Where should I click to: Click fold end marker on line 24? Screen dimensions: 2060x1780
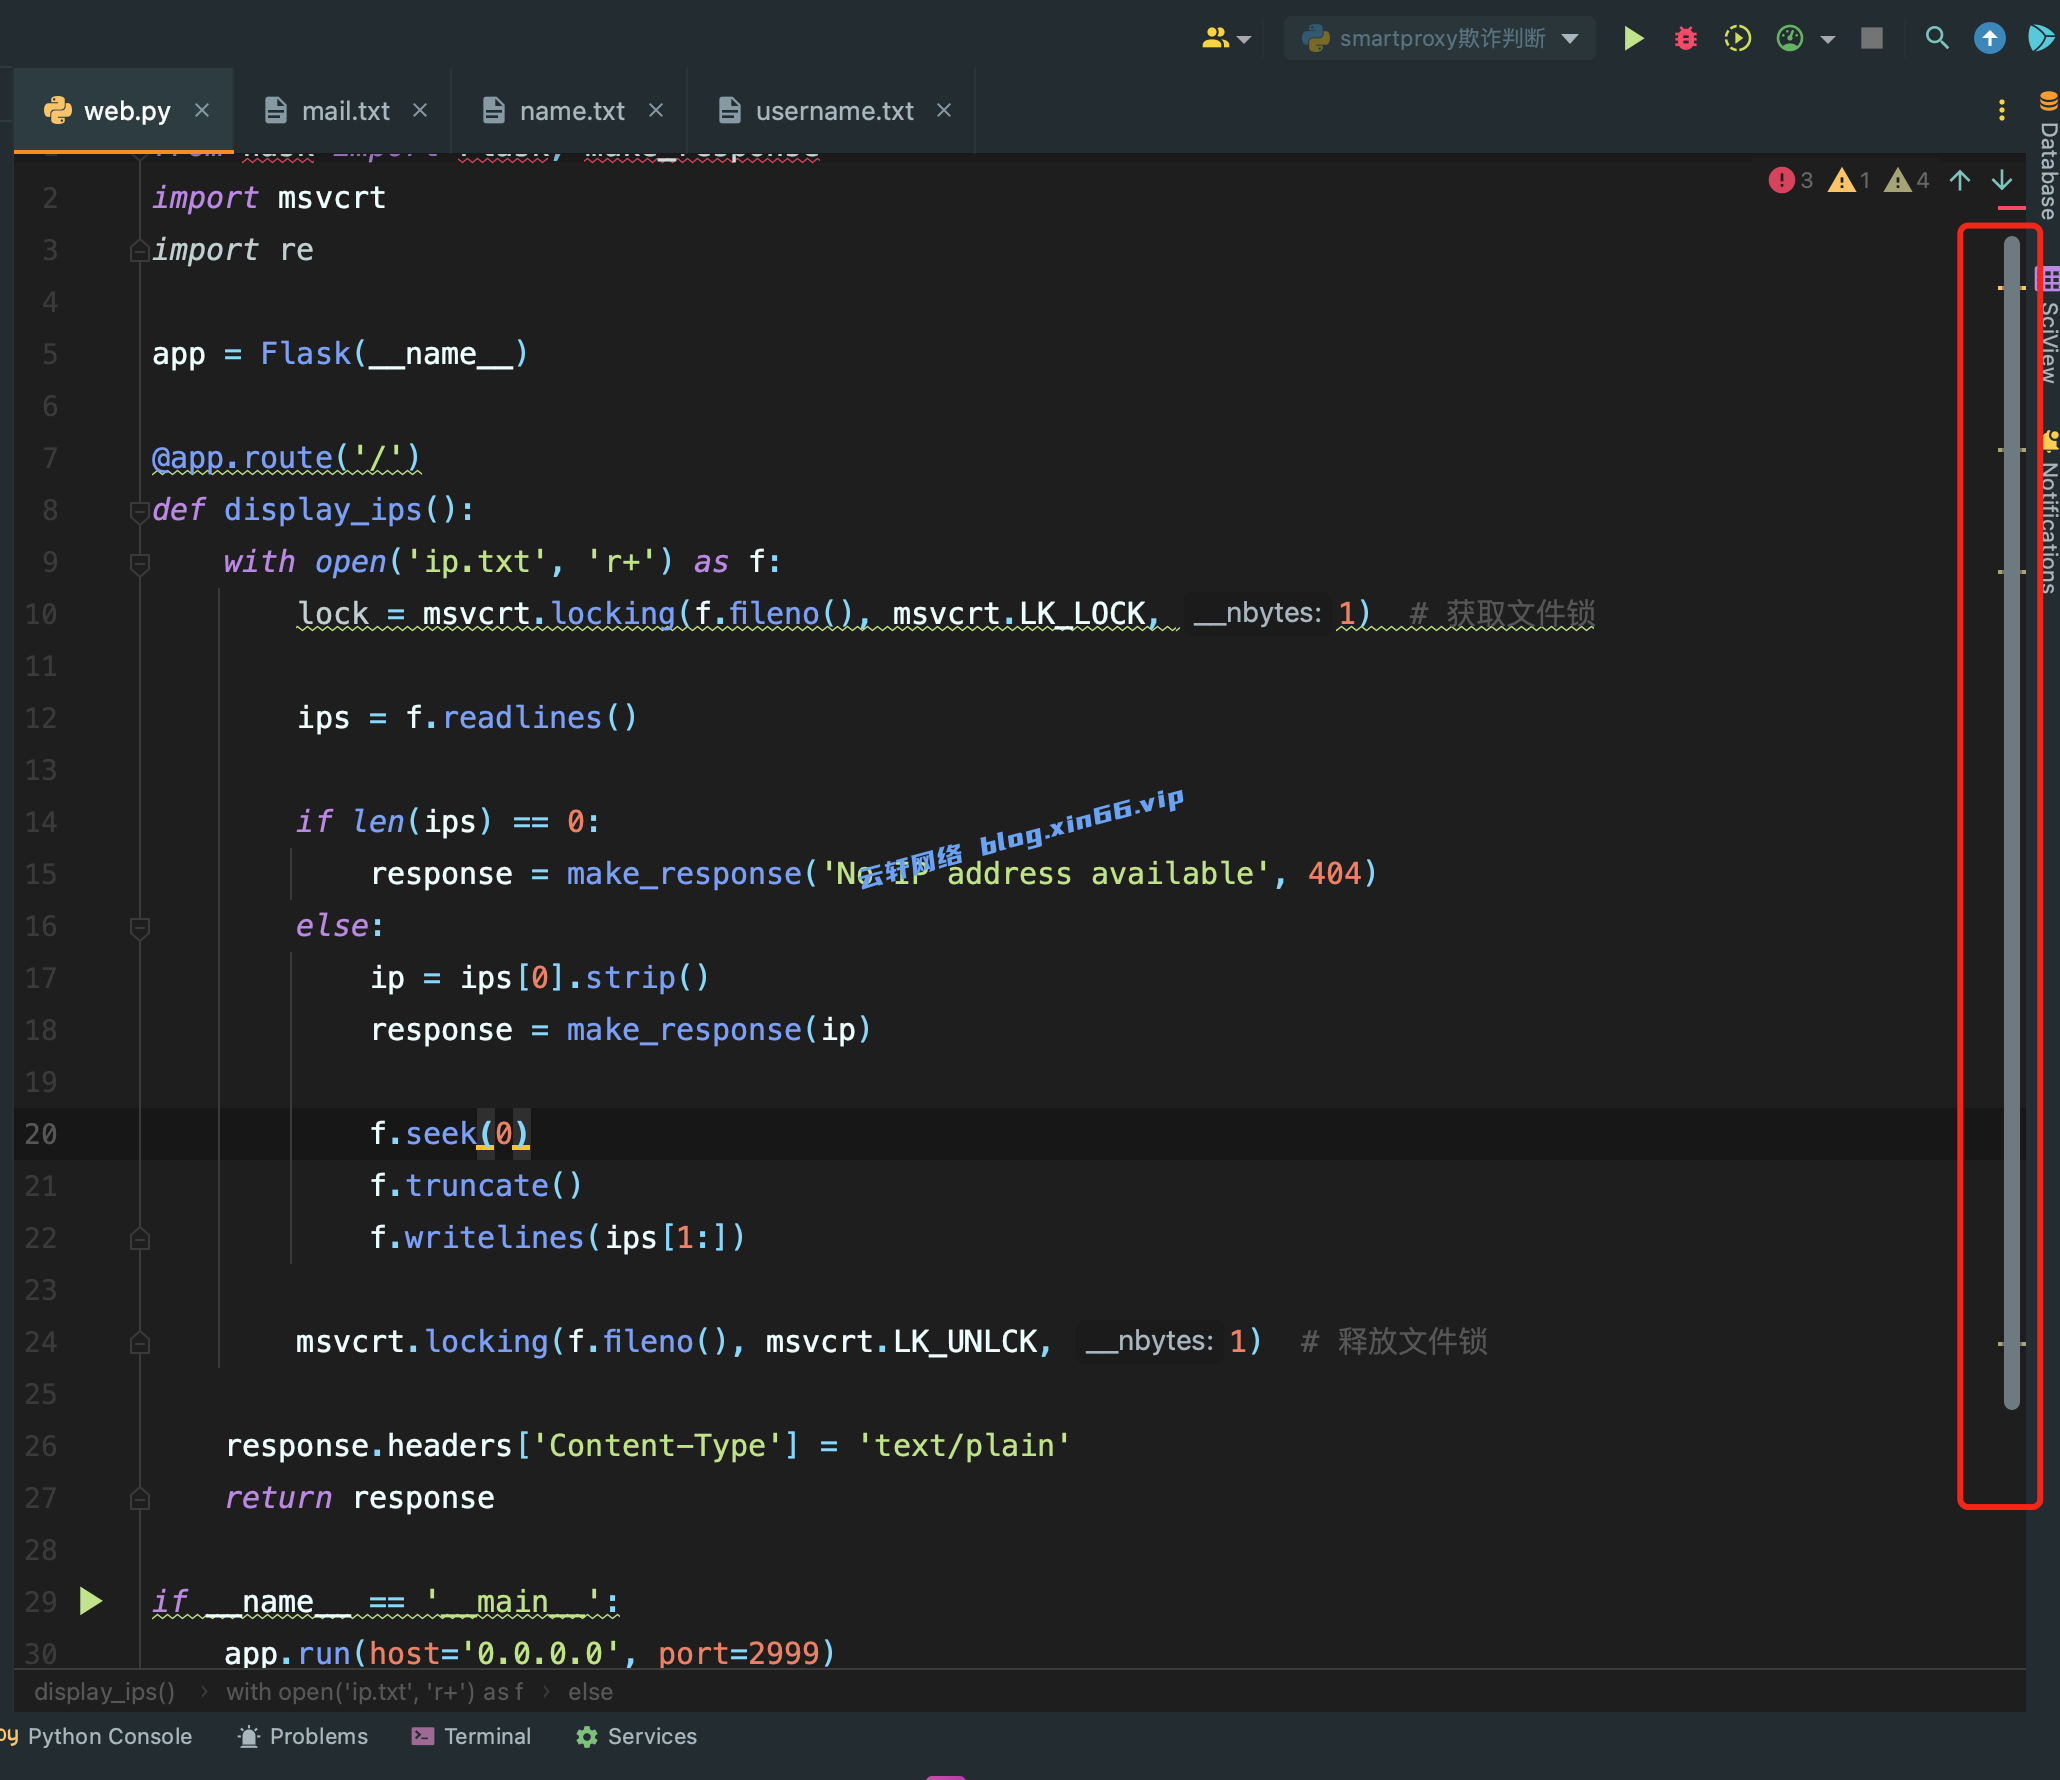coord(139,1343)
